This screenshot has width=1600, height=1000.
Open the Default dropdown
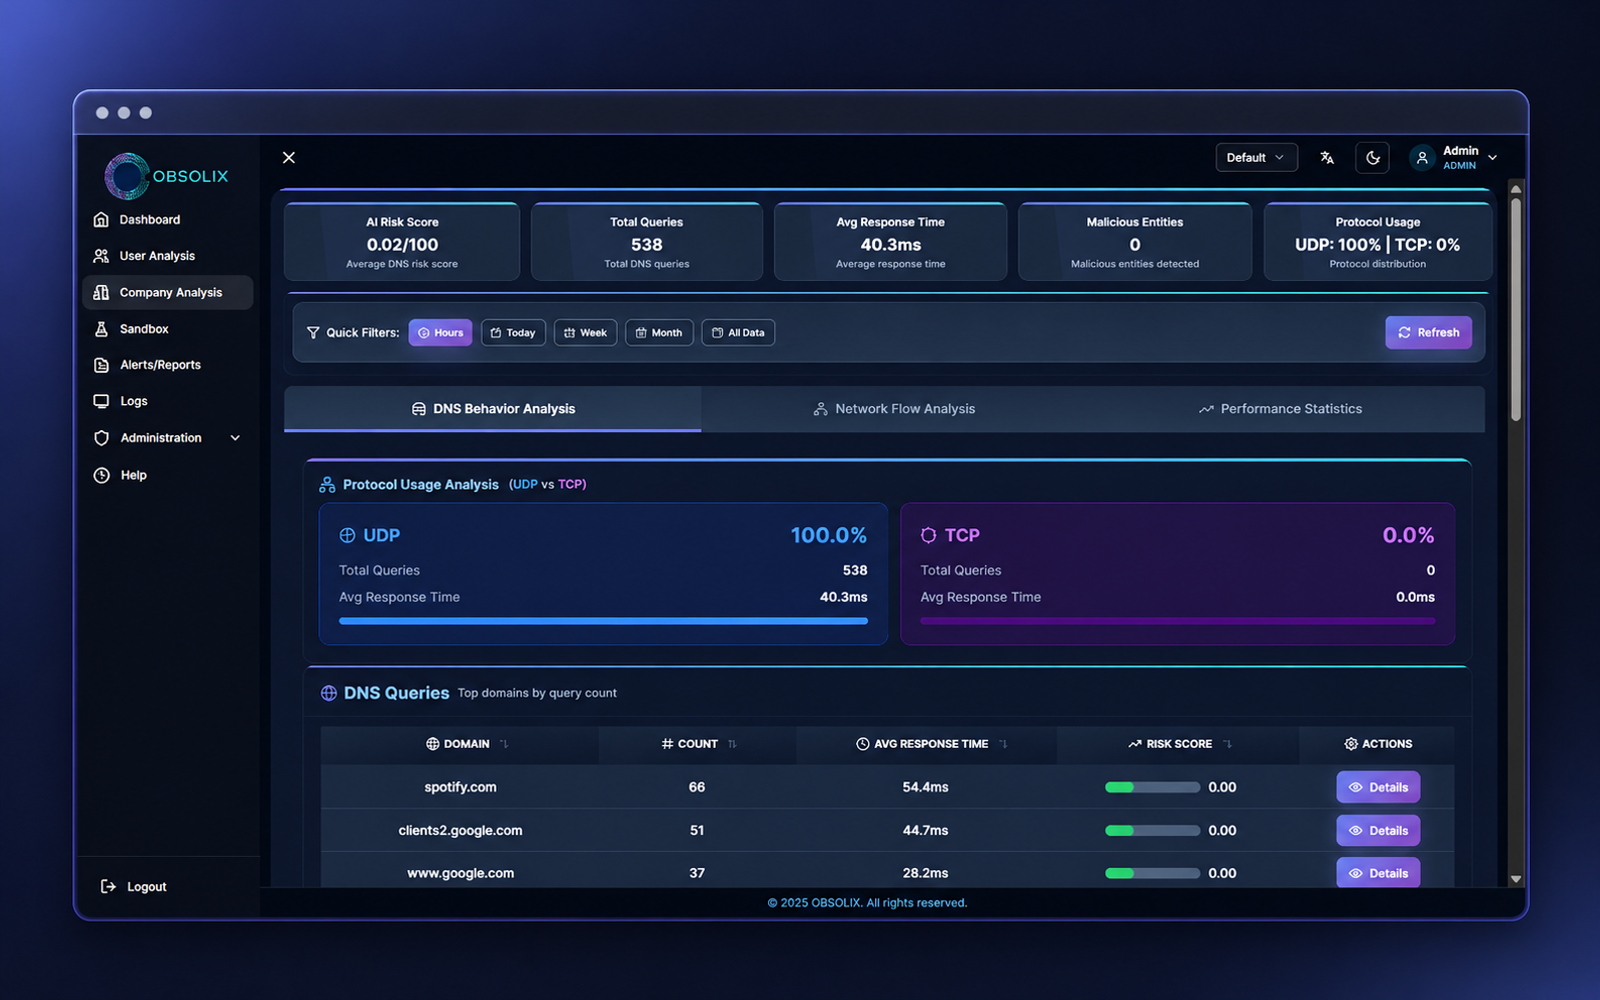click(x=1256, y=158)
